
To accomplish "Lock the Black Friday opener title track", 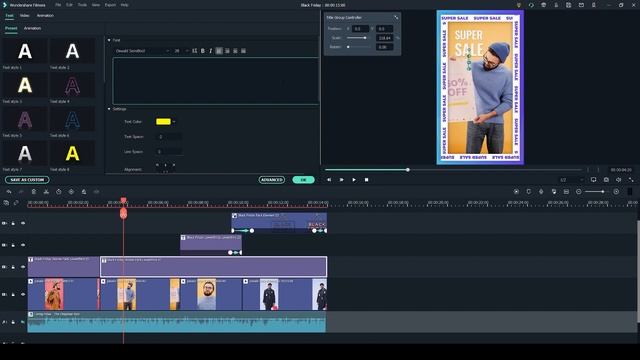I will pos(13,267).
